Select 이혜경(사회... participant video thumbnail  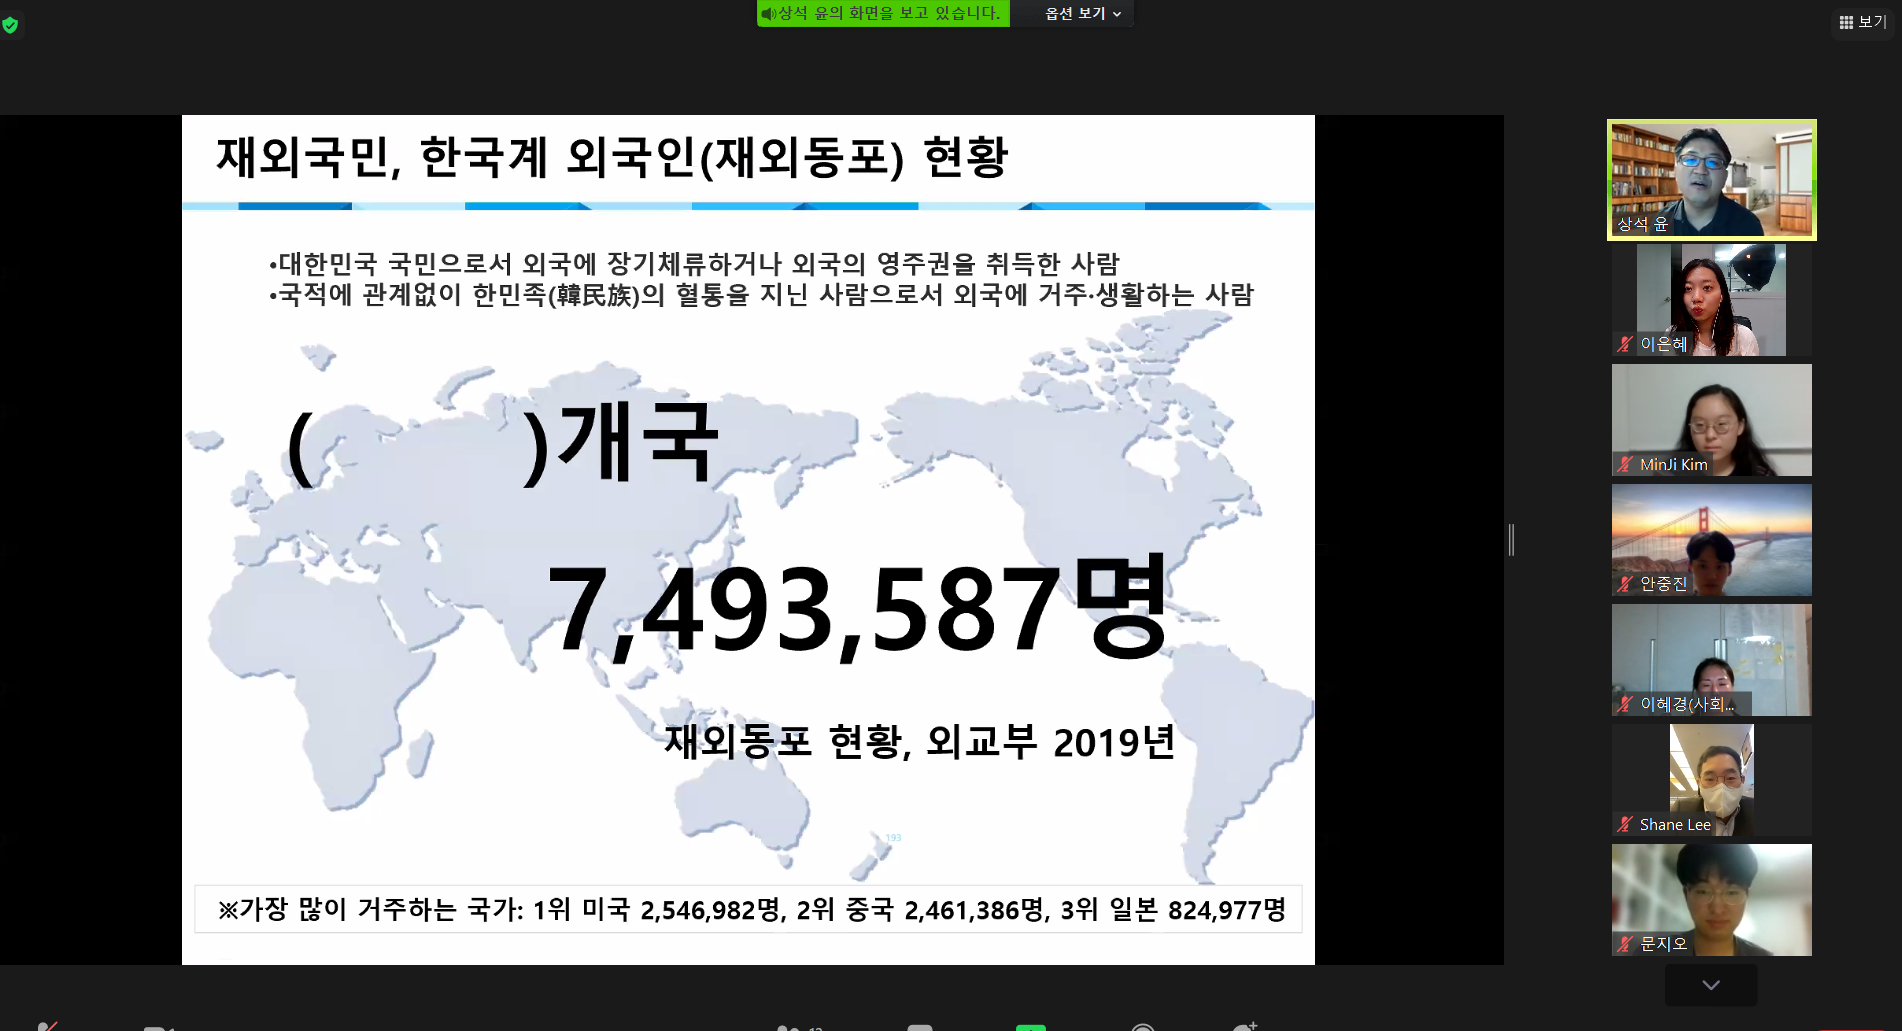coord(1711,660)
